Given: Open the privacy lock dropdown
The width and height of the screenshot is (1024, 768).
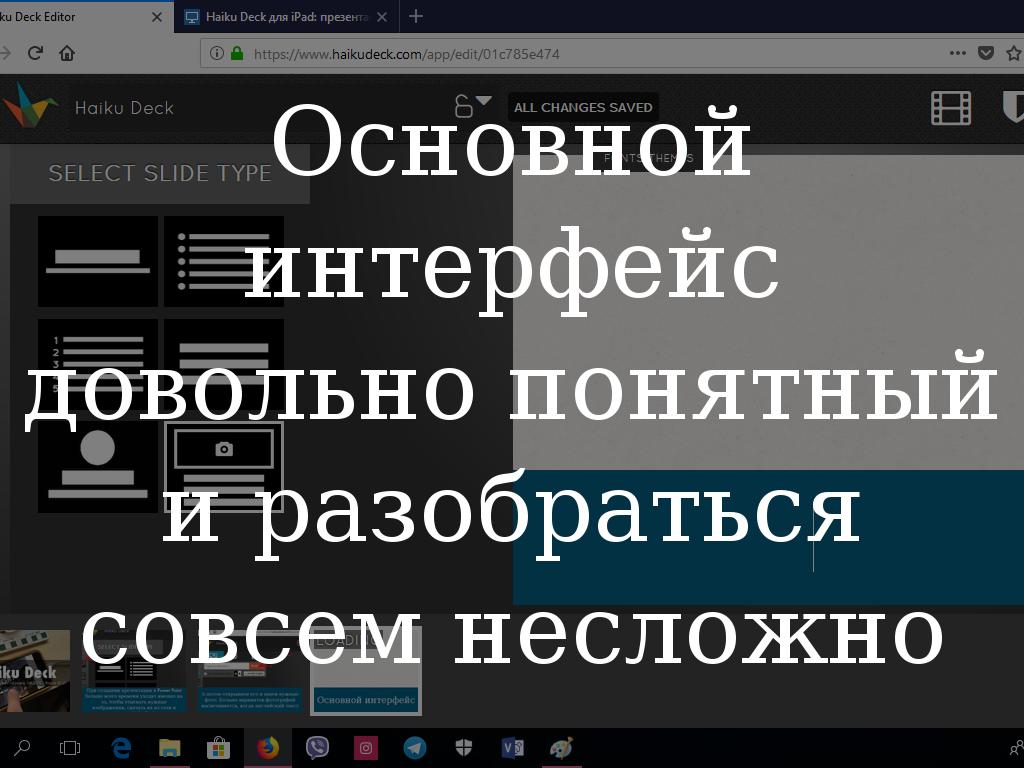Looking at the screenshot, I should (x=473, y=105).
